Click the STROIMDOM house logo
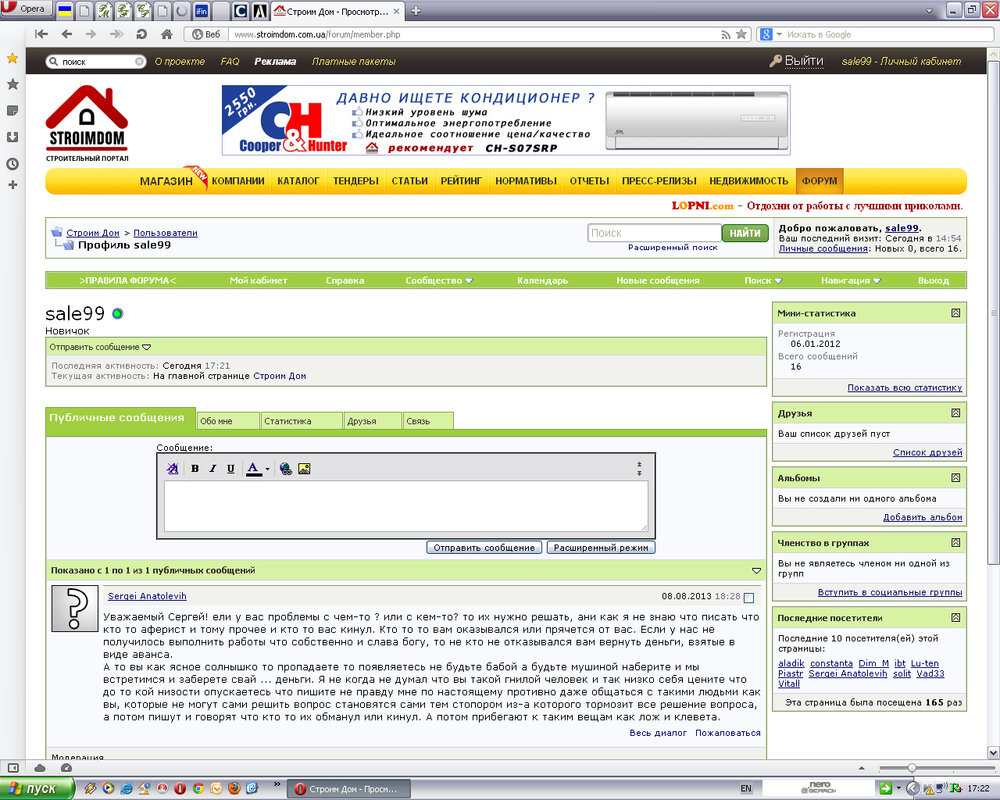This screenshot has height=800, width=1000. pyautogui.click(x=87, y=123)
